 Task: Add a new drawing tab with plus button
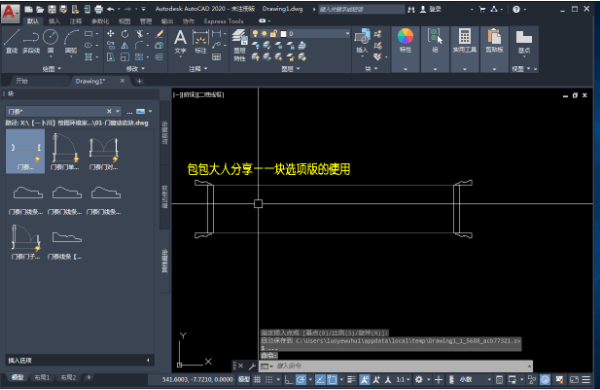[x=139, y=81]
